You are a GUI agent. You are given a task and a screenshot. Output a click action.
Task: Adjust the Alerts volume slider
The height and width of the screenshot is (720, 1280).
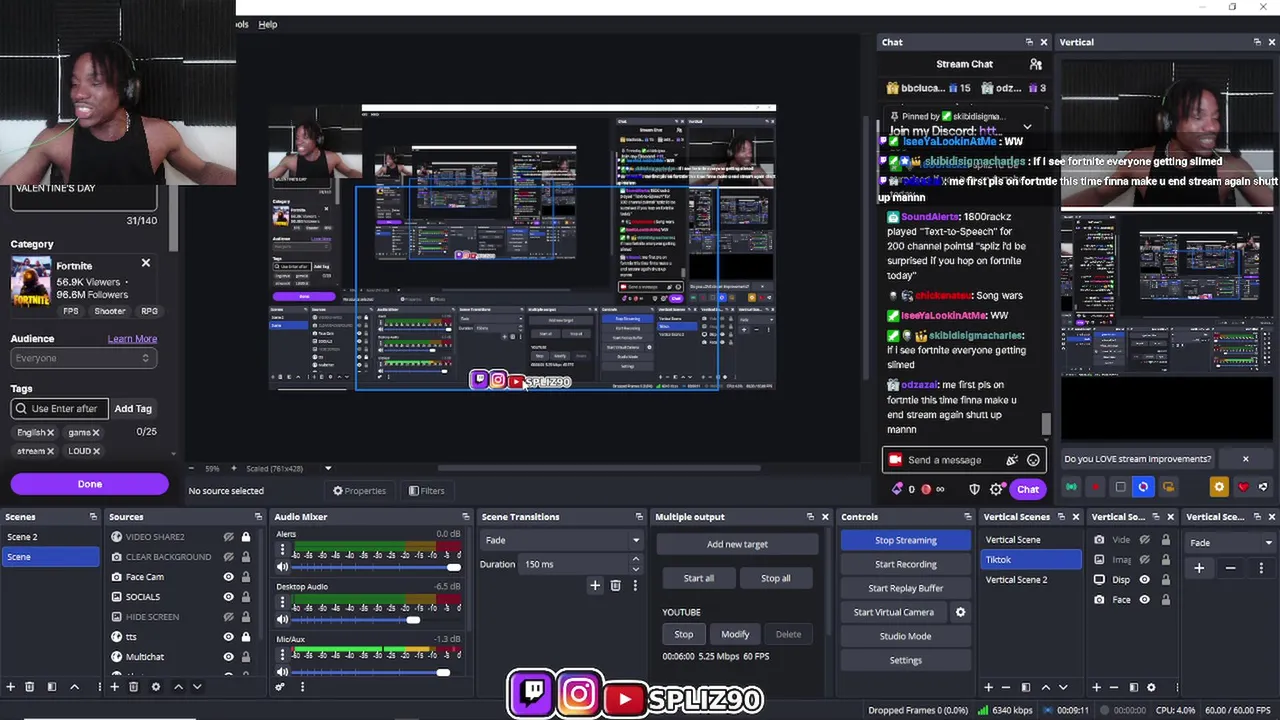[453, 568]
